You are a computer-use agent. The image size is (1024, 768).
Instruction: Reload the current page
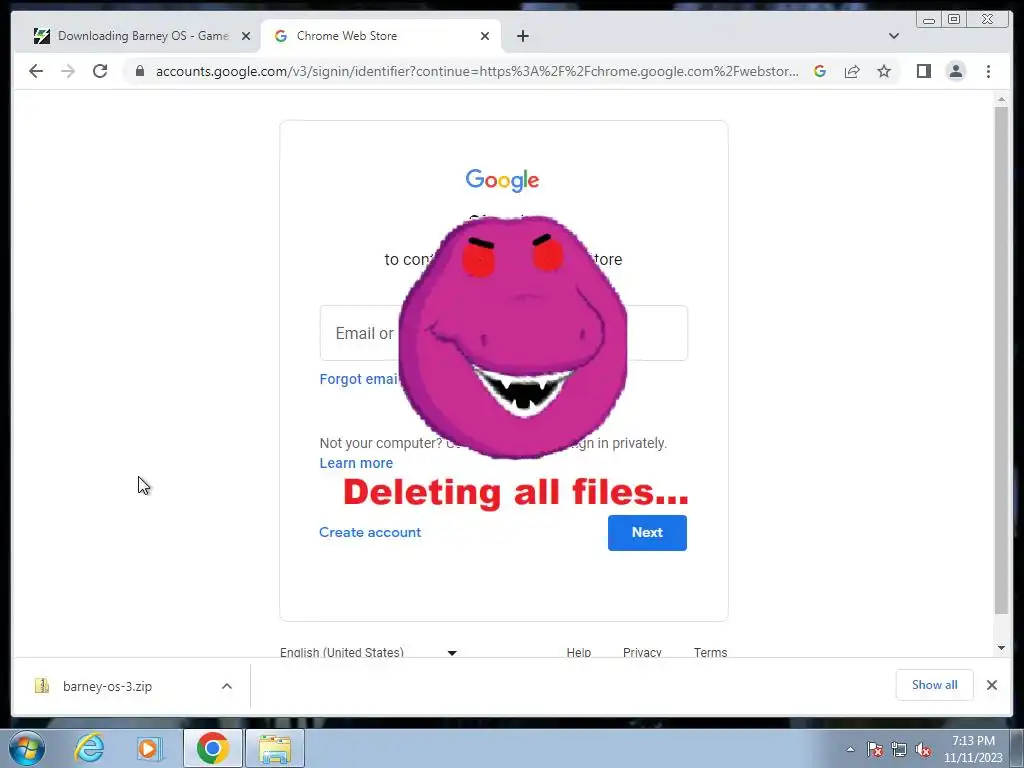(x=100, y=71)
